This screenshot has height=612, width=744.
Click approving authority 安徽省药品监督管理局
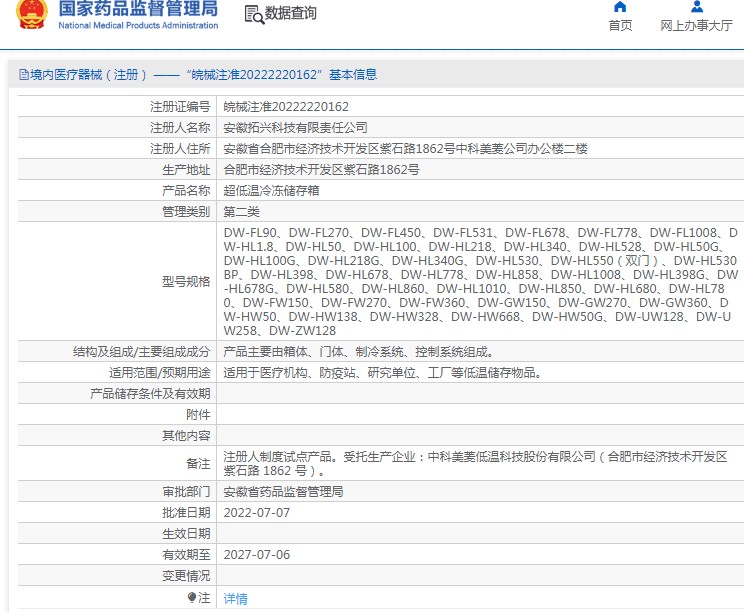click(283, 491)
